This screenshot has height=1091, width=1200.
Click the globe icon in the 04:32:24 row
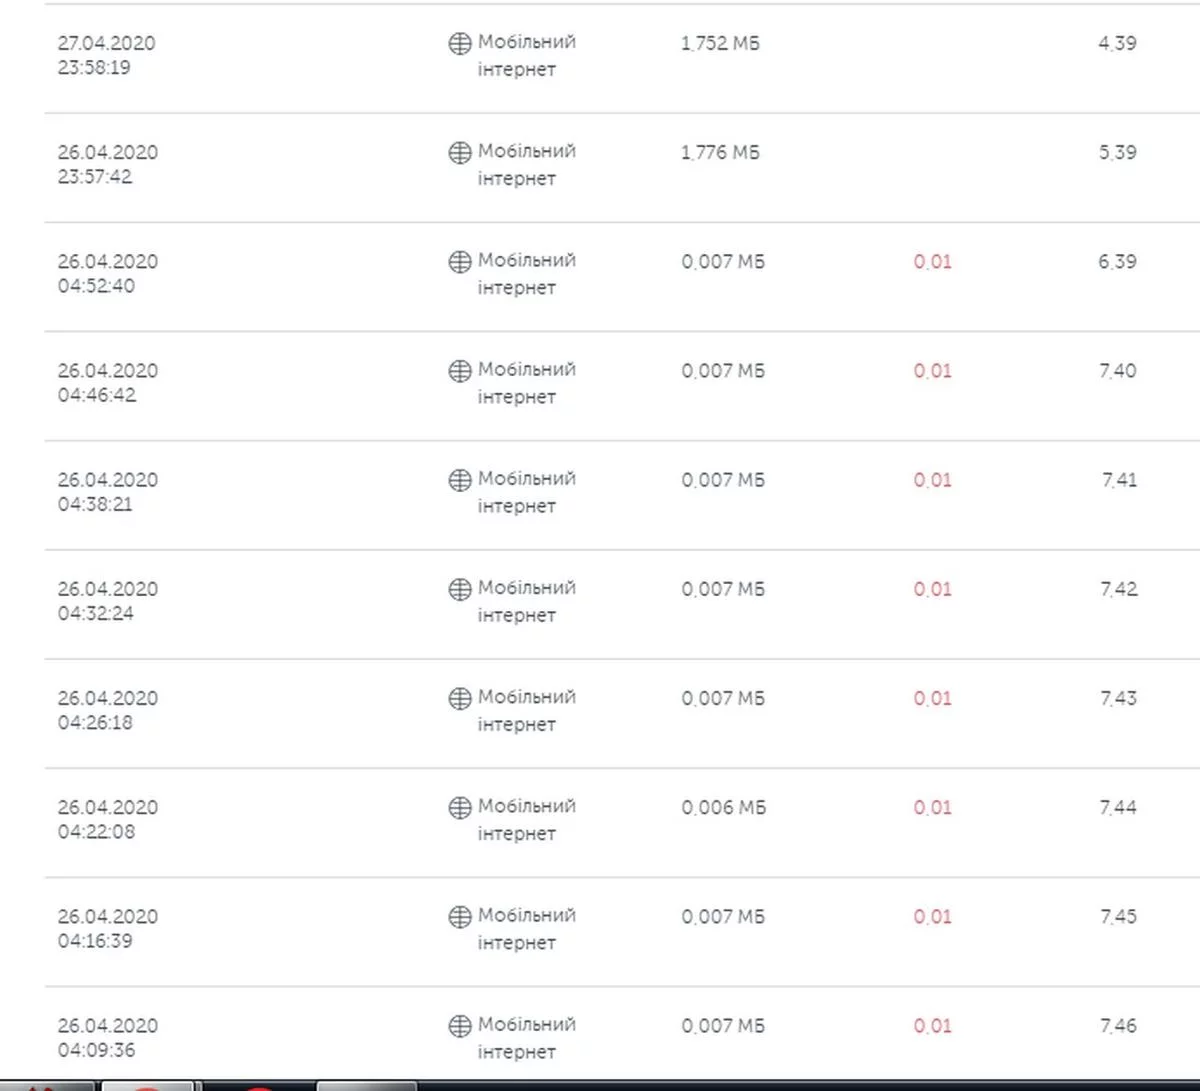pos(459,588)
